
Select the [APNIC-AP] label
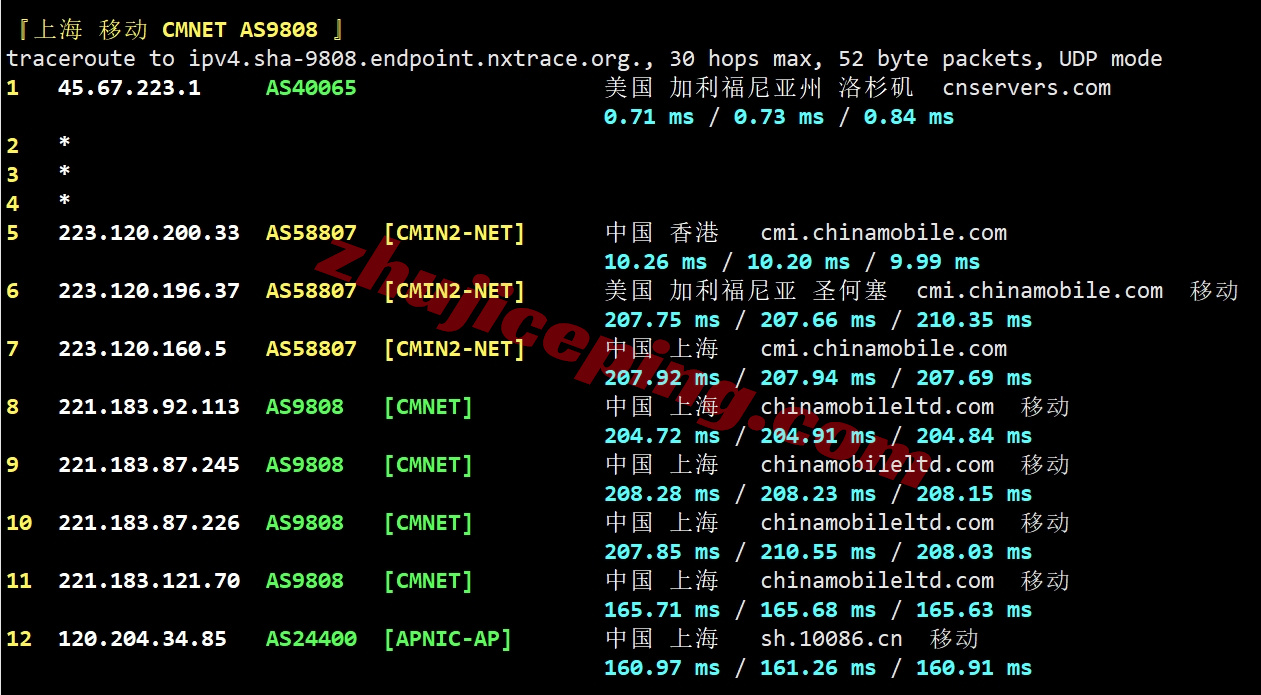(x=448, y=639)
